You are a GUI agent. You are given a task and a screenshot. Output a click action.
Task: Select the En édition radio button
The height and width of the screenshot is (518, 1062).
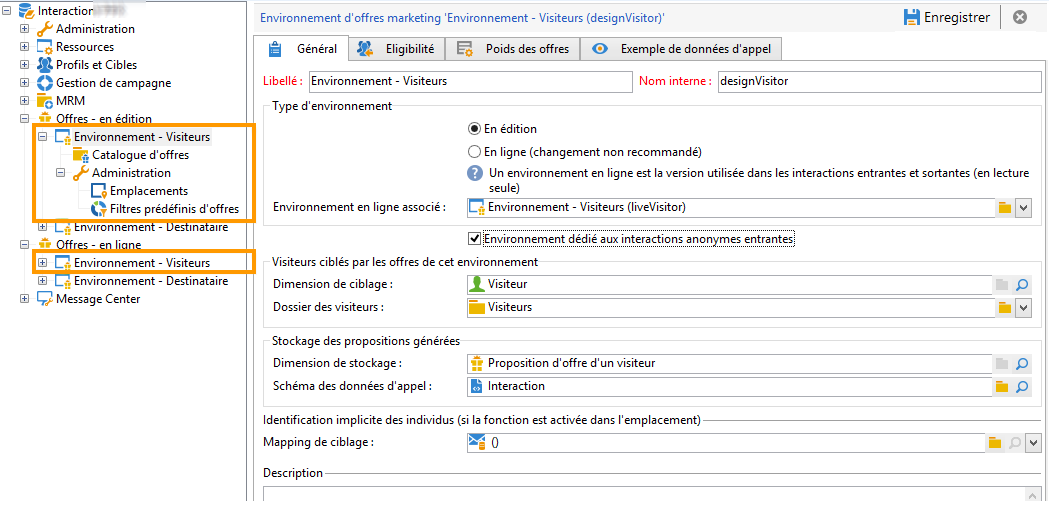pos(474,129)
